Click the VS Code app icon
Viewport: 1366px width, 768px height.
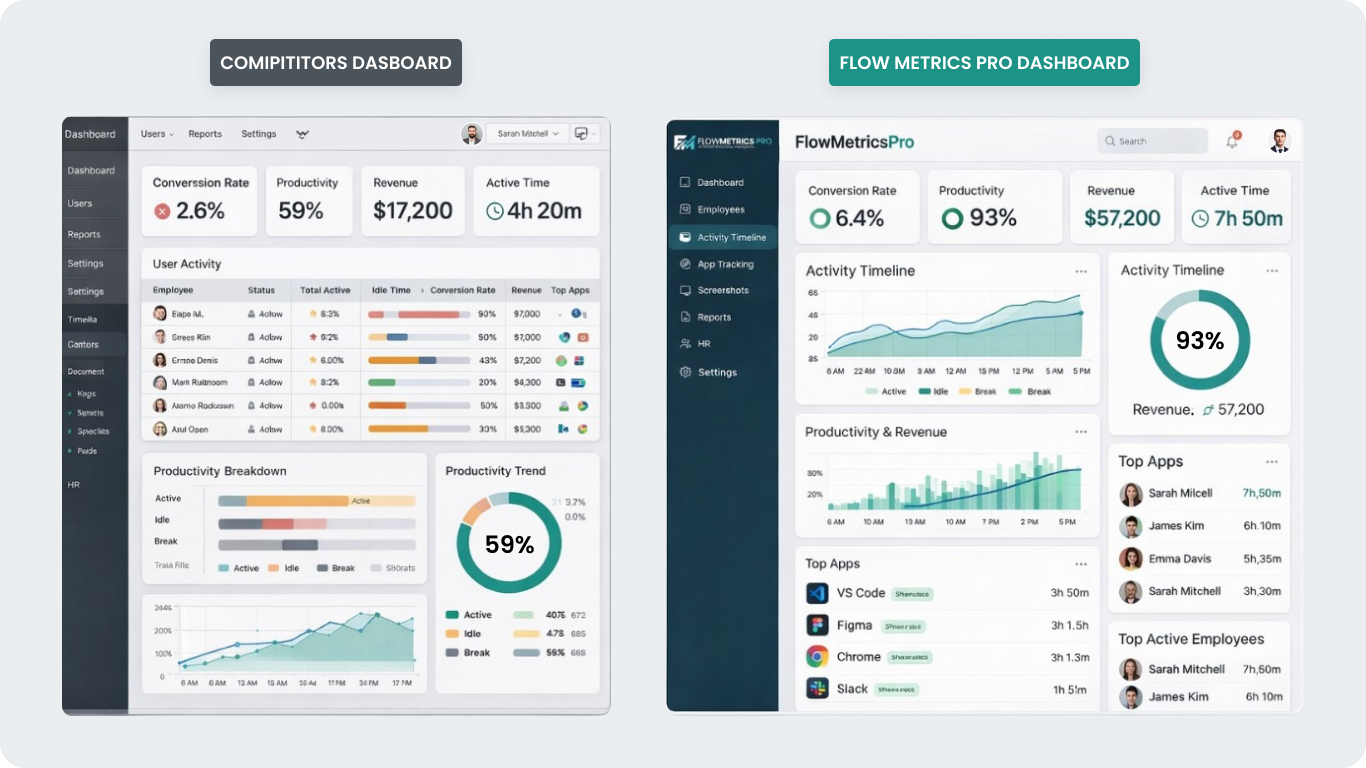817,593
